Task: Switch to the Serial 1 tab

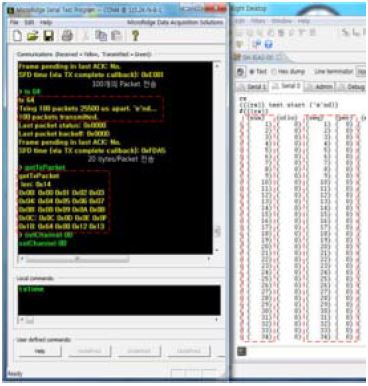Action: (253, 87)
